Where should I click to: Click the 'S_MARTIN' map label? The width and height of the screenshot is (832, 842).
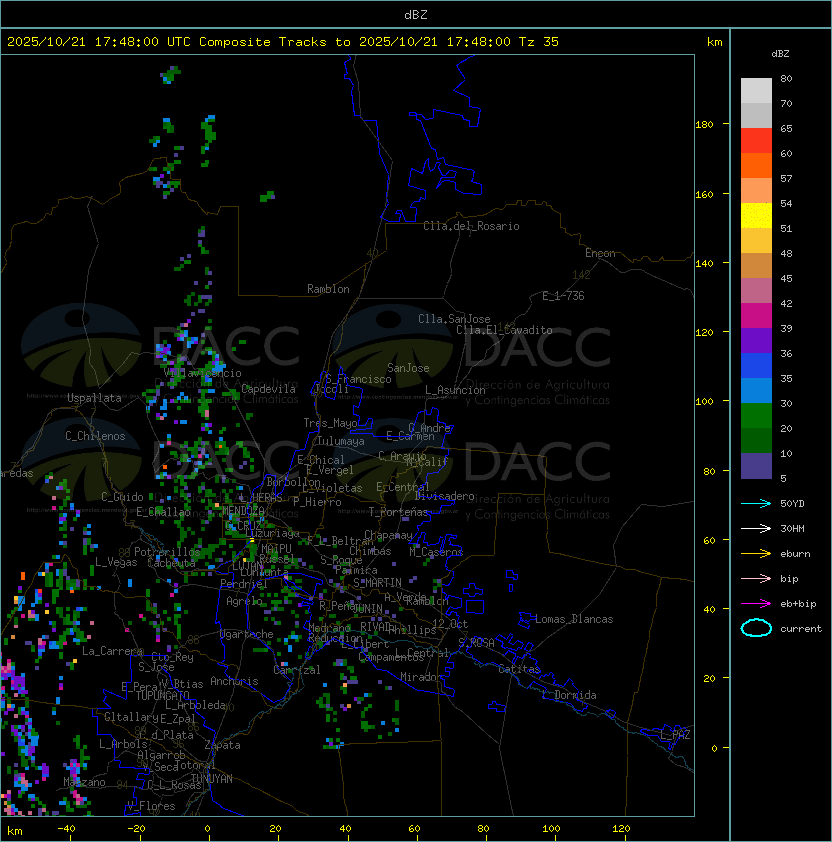(378, 583)
